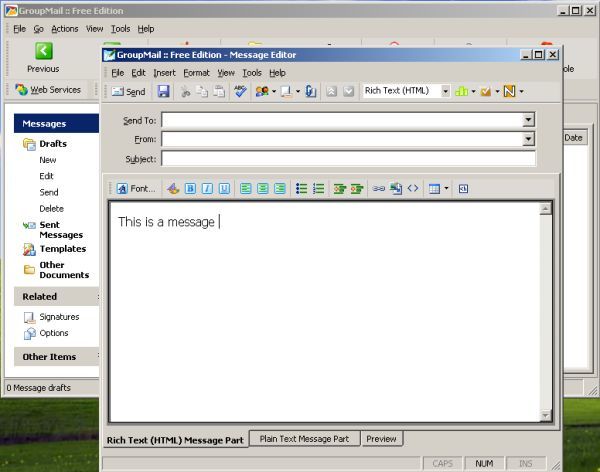Run spell check with the ABC icon
Screen dimensions: 600x472
coord(240,91)
